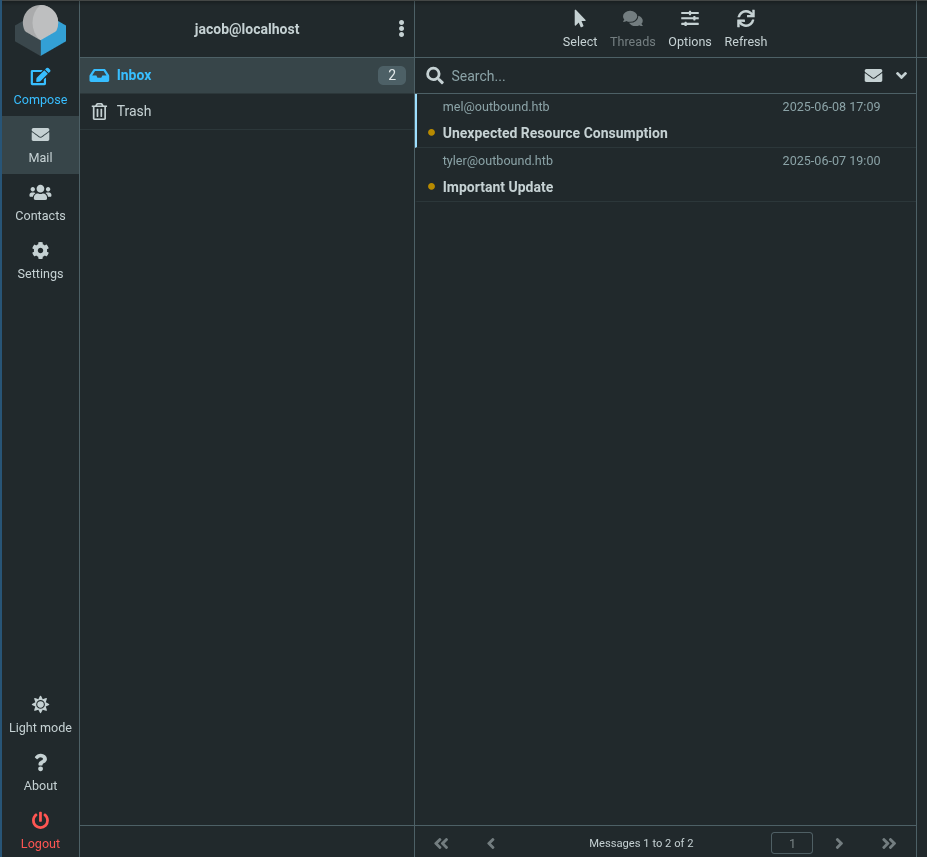Click the Select cursor tool in toolbar
Viewport: 927px width, 857px height.
579,19
